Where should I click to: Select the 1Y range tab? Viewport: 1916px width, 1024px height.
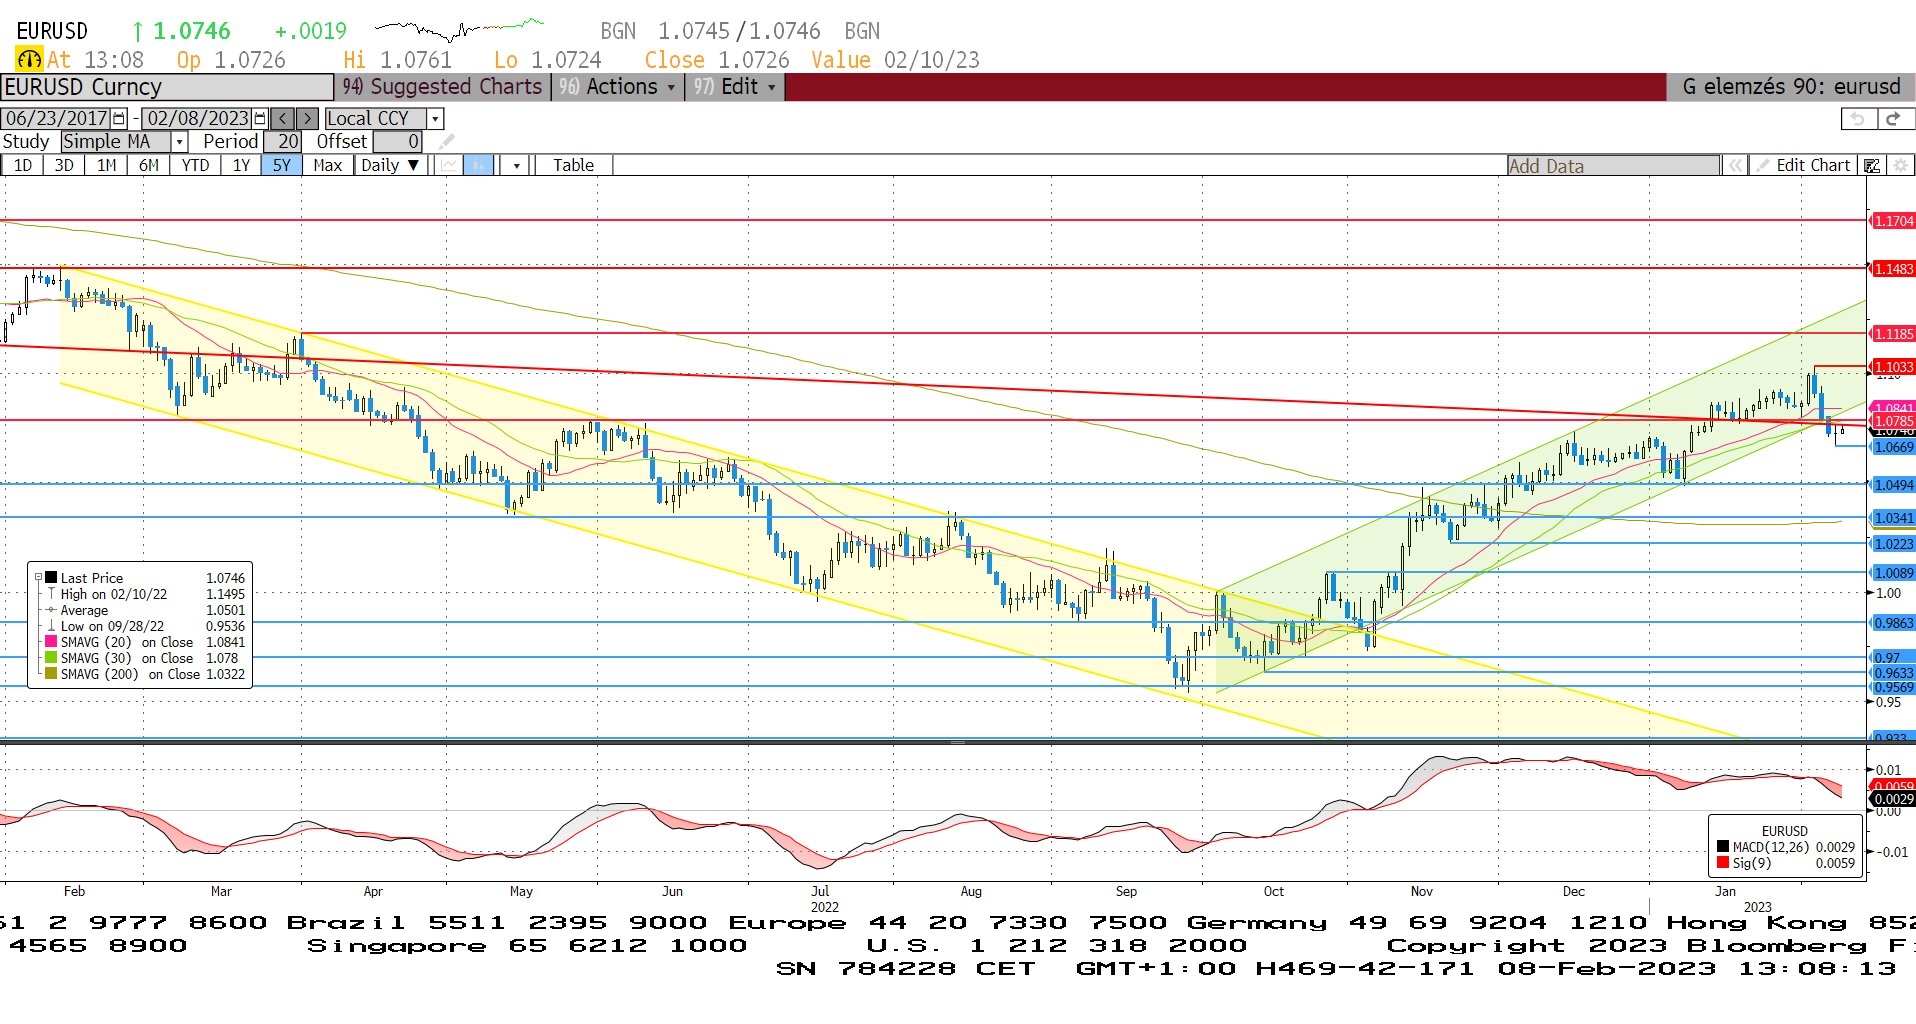(241, 165)
